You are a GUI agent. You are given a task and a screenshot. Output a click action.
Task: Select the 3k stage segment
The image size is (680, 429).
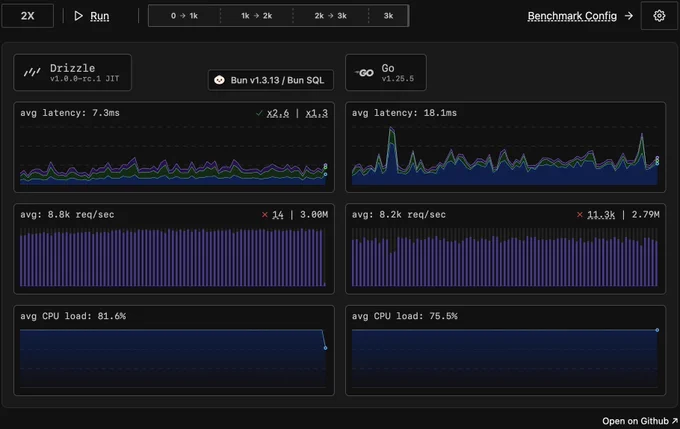pyautogui.click(x=388, y=16)
